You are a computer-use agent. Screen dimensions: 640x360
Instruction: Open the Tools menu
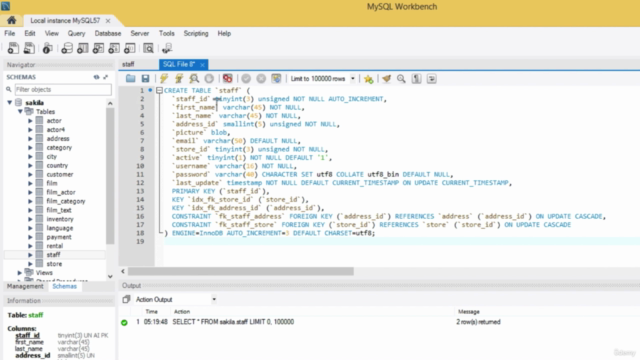[x=167, y=33]
